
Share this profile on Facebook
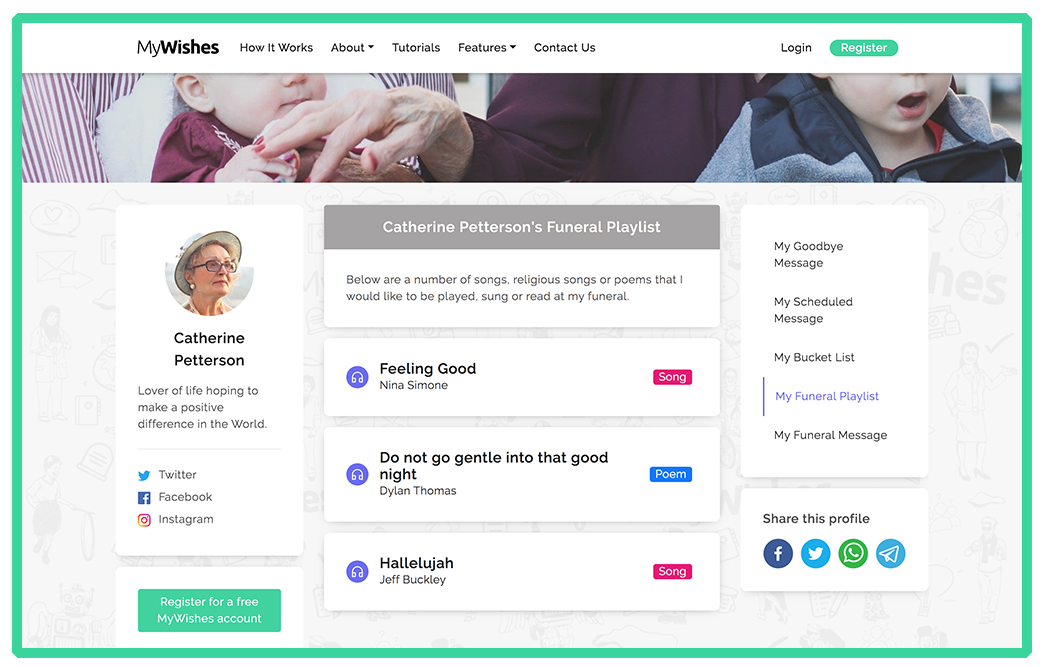[x=778, y=553]
